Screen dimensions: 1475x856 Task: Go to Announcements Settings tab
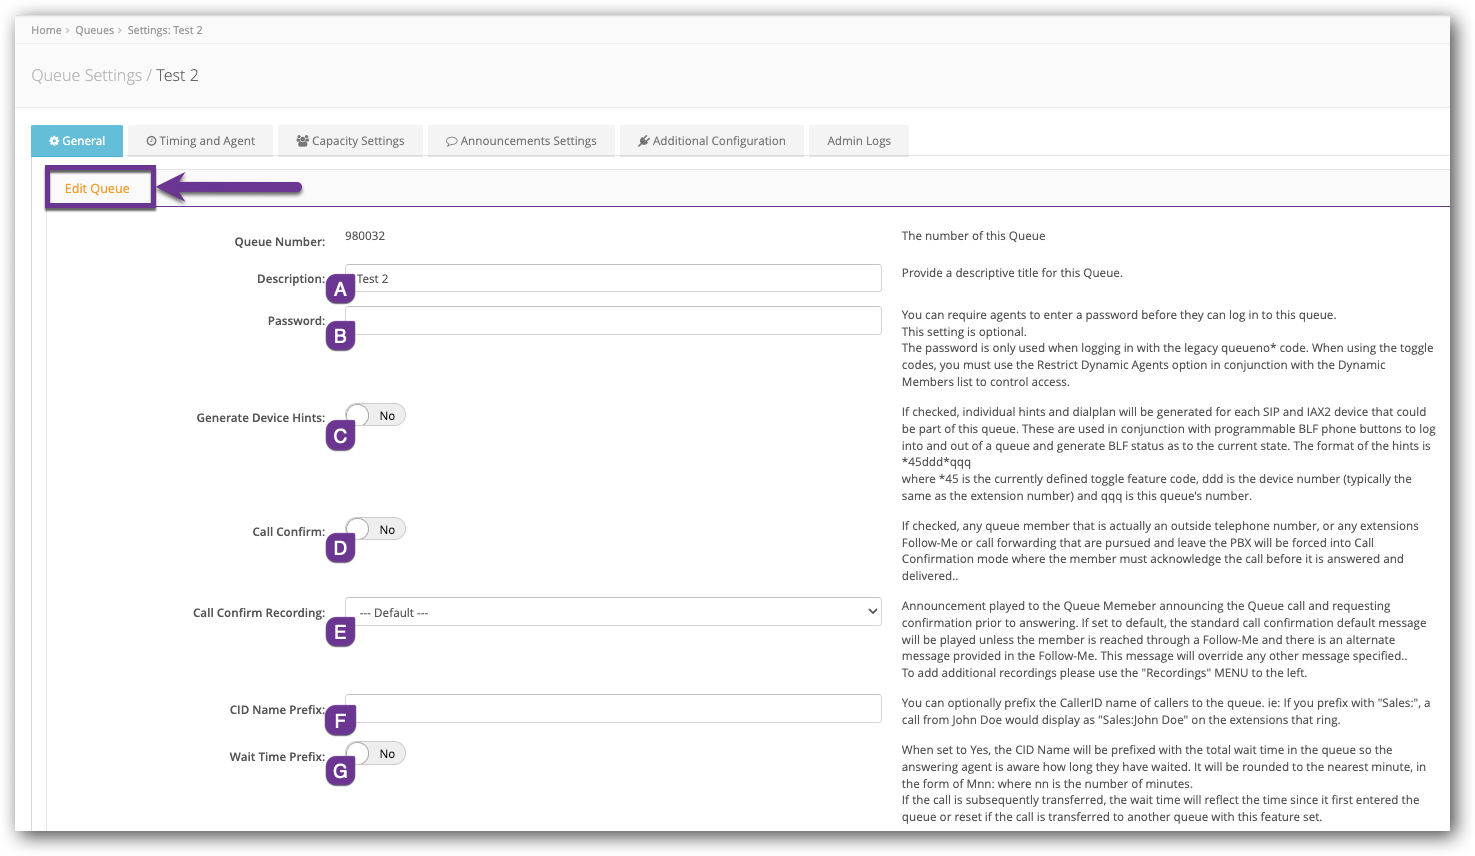521,141
